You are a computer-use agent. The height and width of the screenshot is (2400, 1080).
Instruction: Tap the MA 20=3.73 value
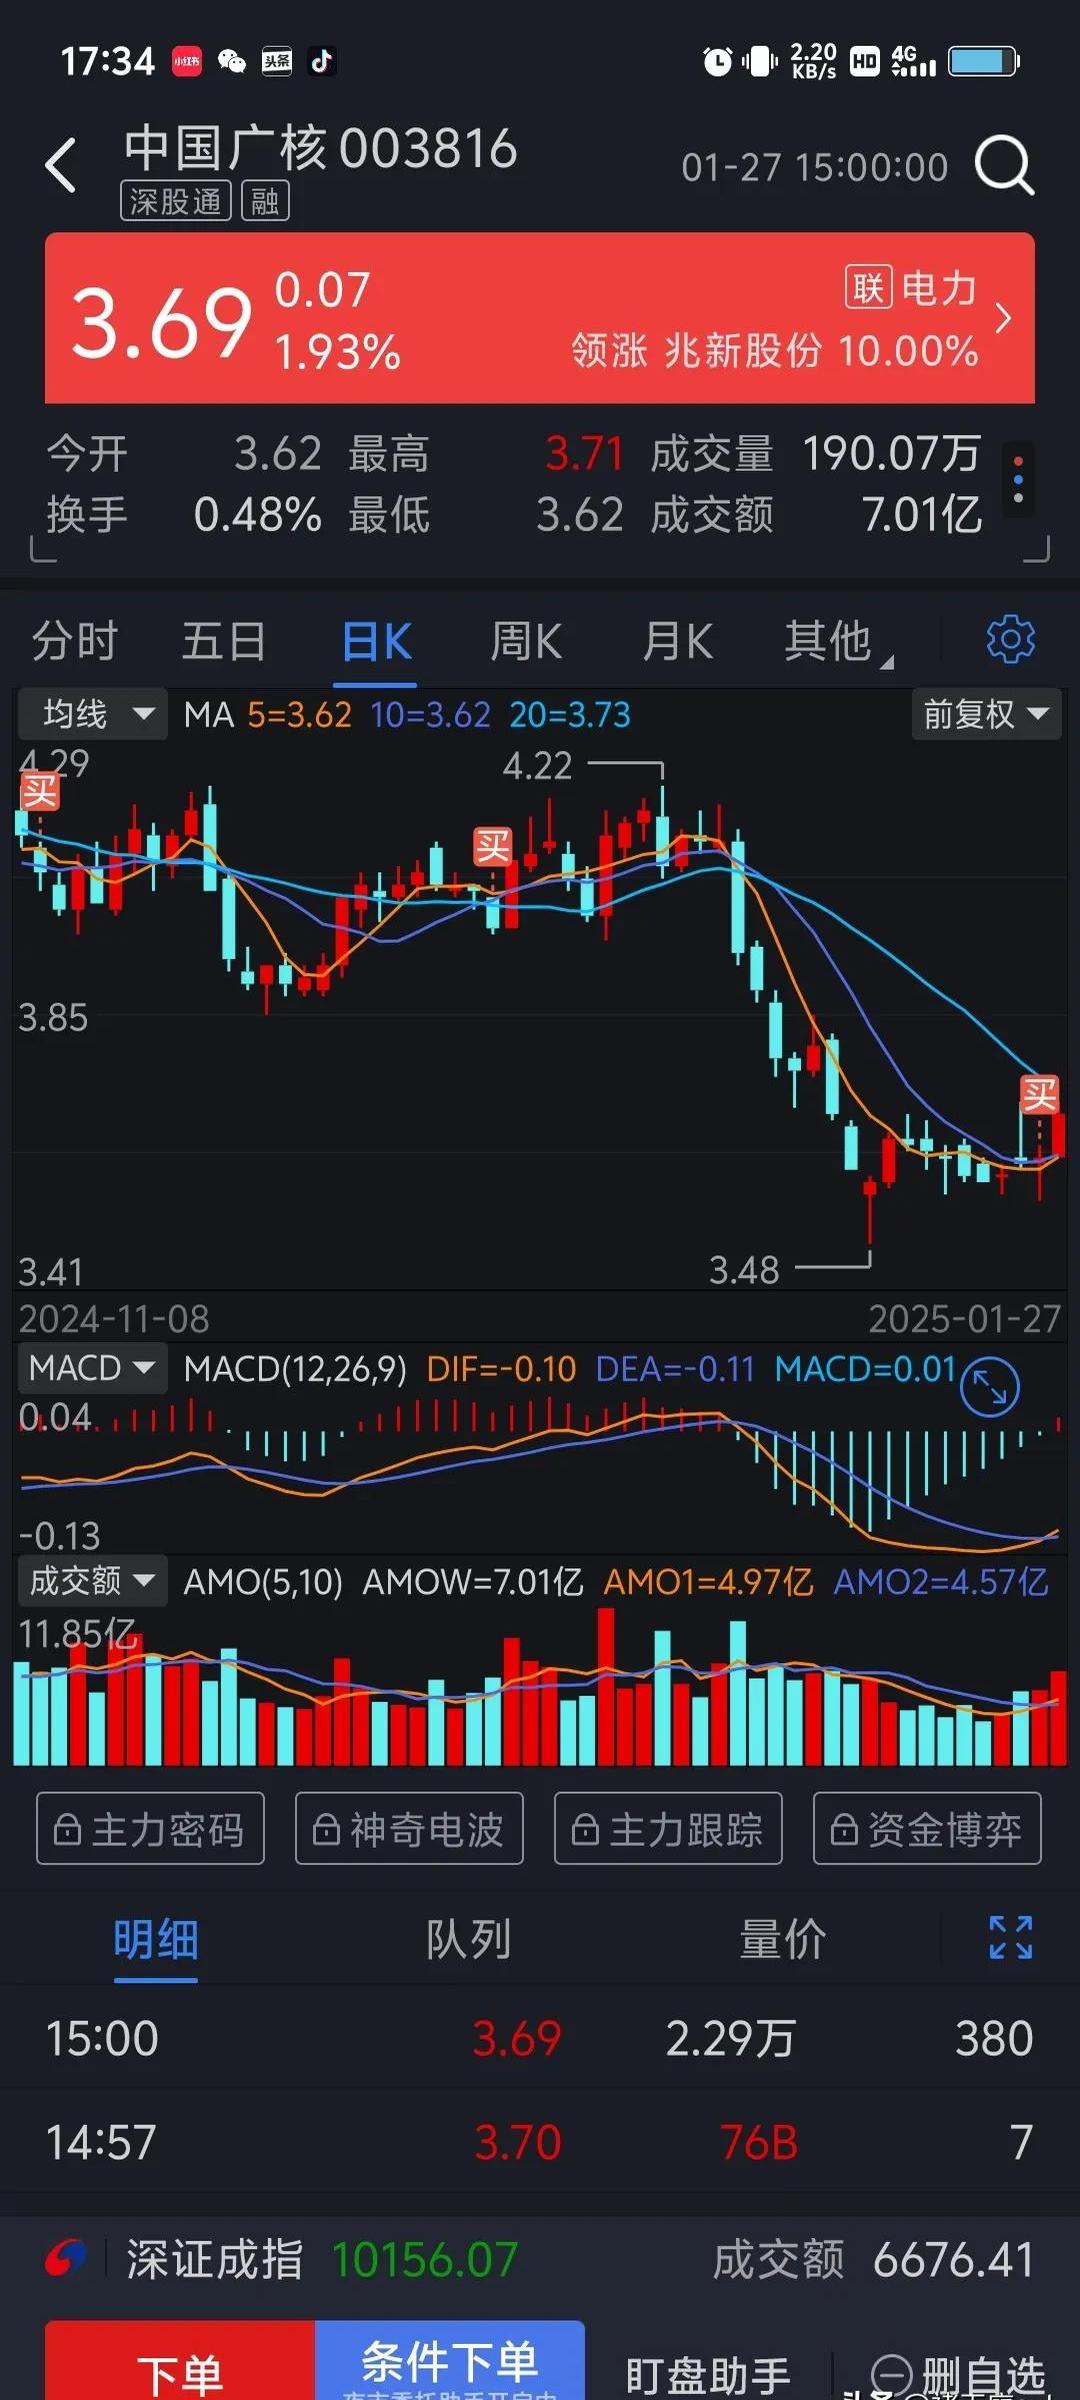pos(570,715)
